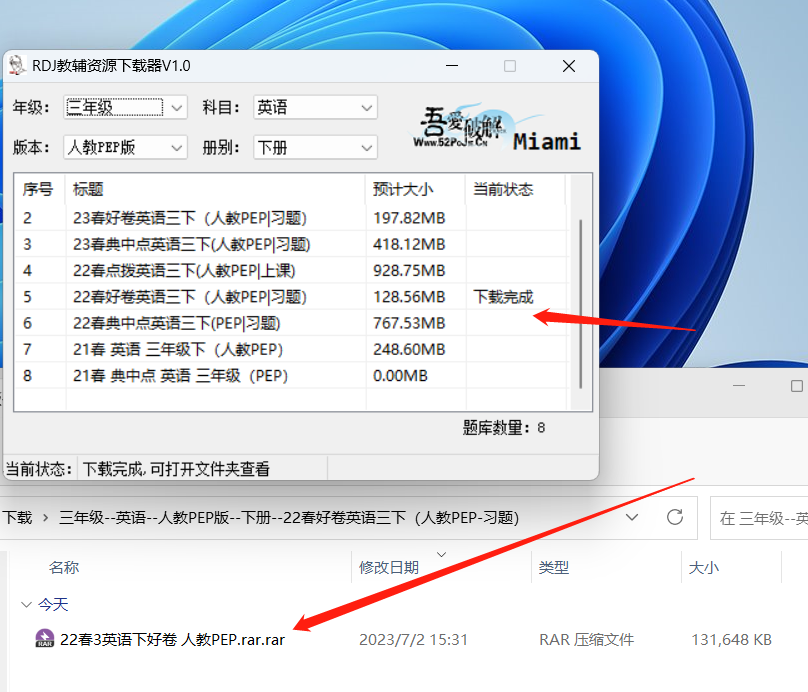Click the file size 131,648 KB

coord(731,639)
